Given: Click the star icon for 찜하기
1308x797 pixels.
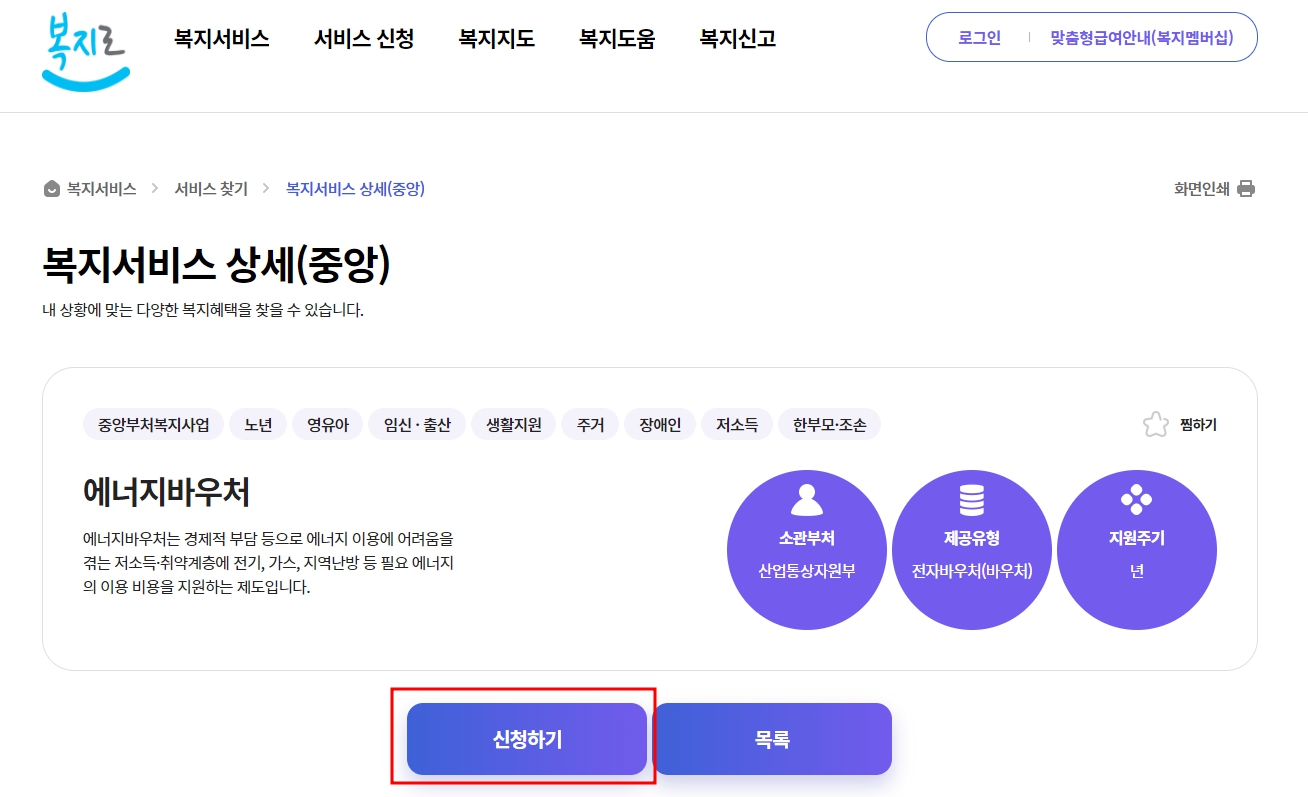Looking at the screenshot, I should [1155, 425].
